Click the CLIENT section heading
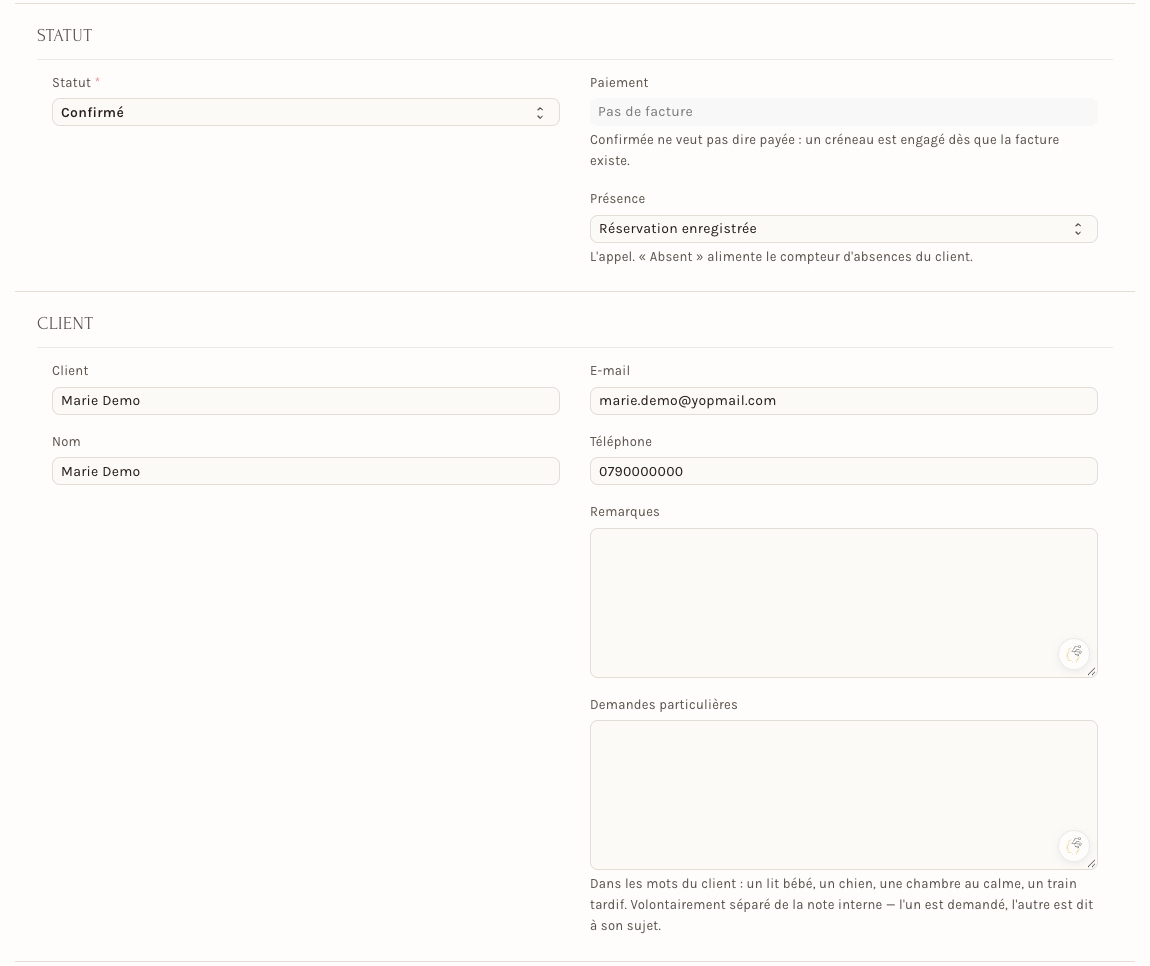This screenshot has width=1150, height=966. tap(65, 323)
